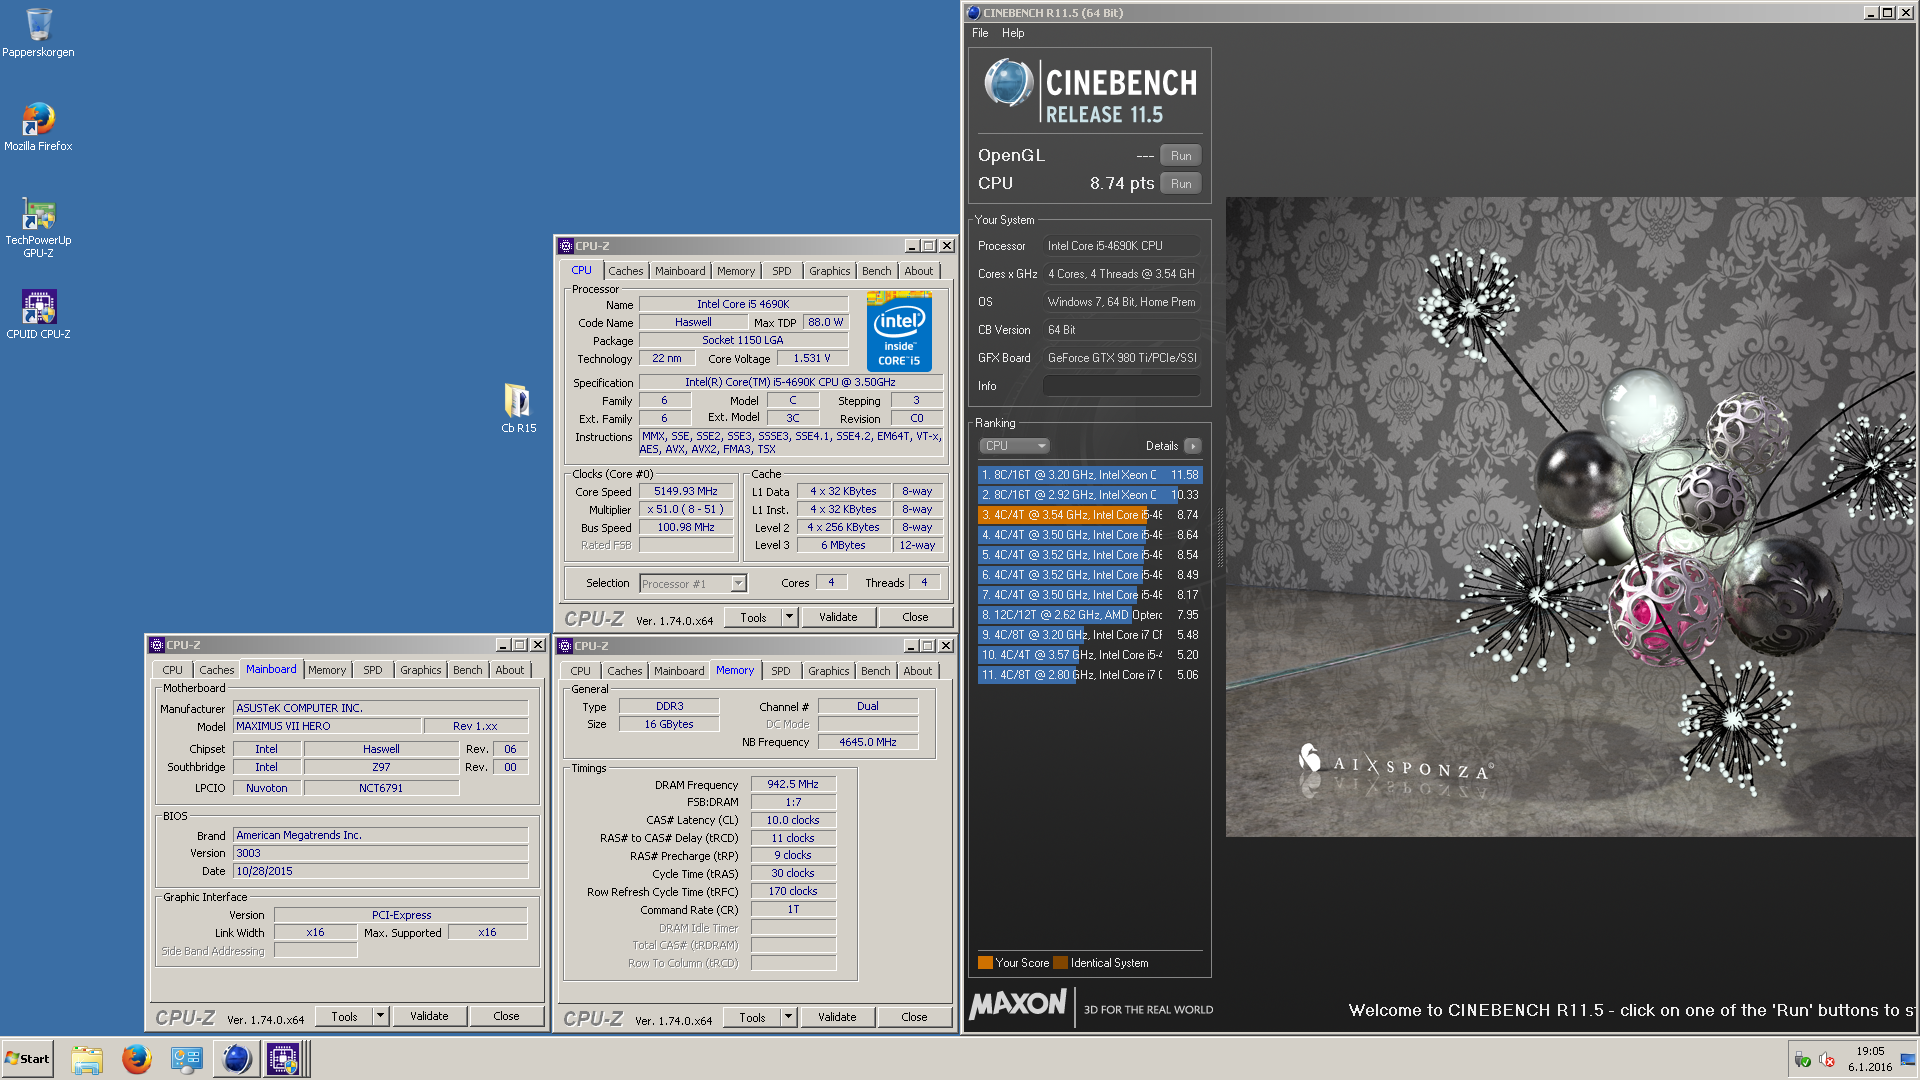Switch to Mainboard tab in top CPU-Z window
The width and height of the screenshot is (1920, 1080).
pyautogui.click(x=680, y=271)
